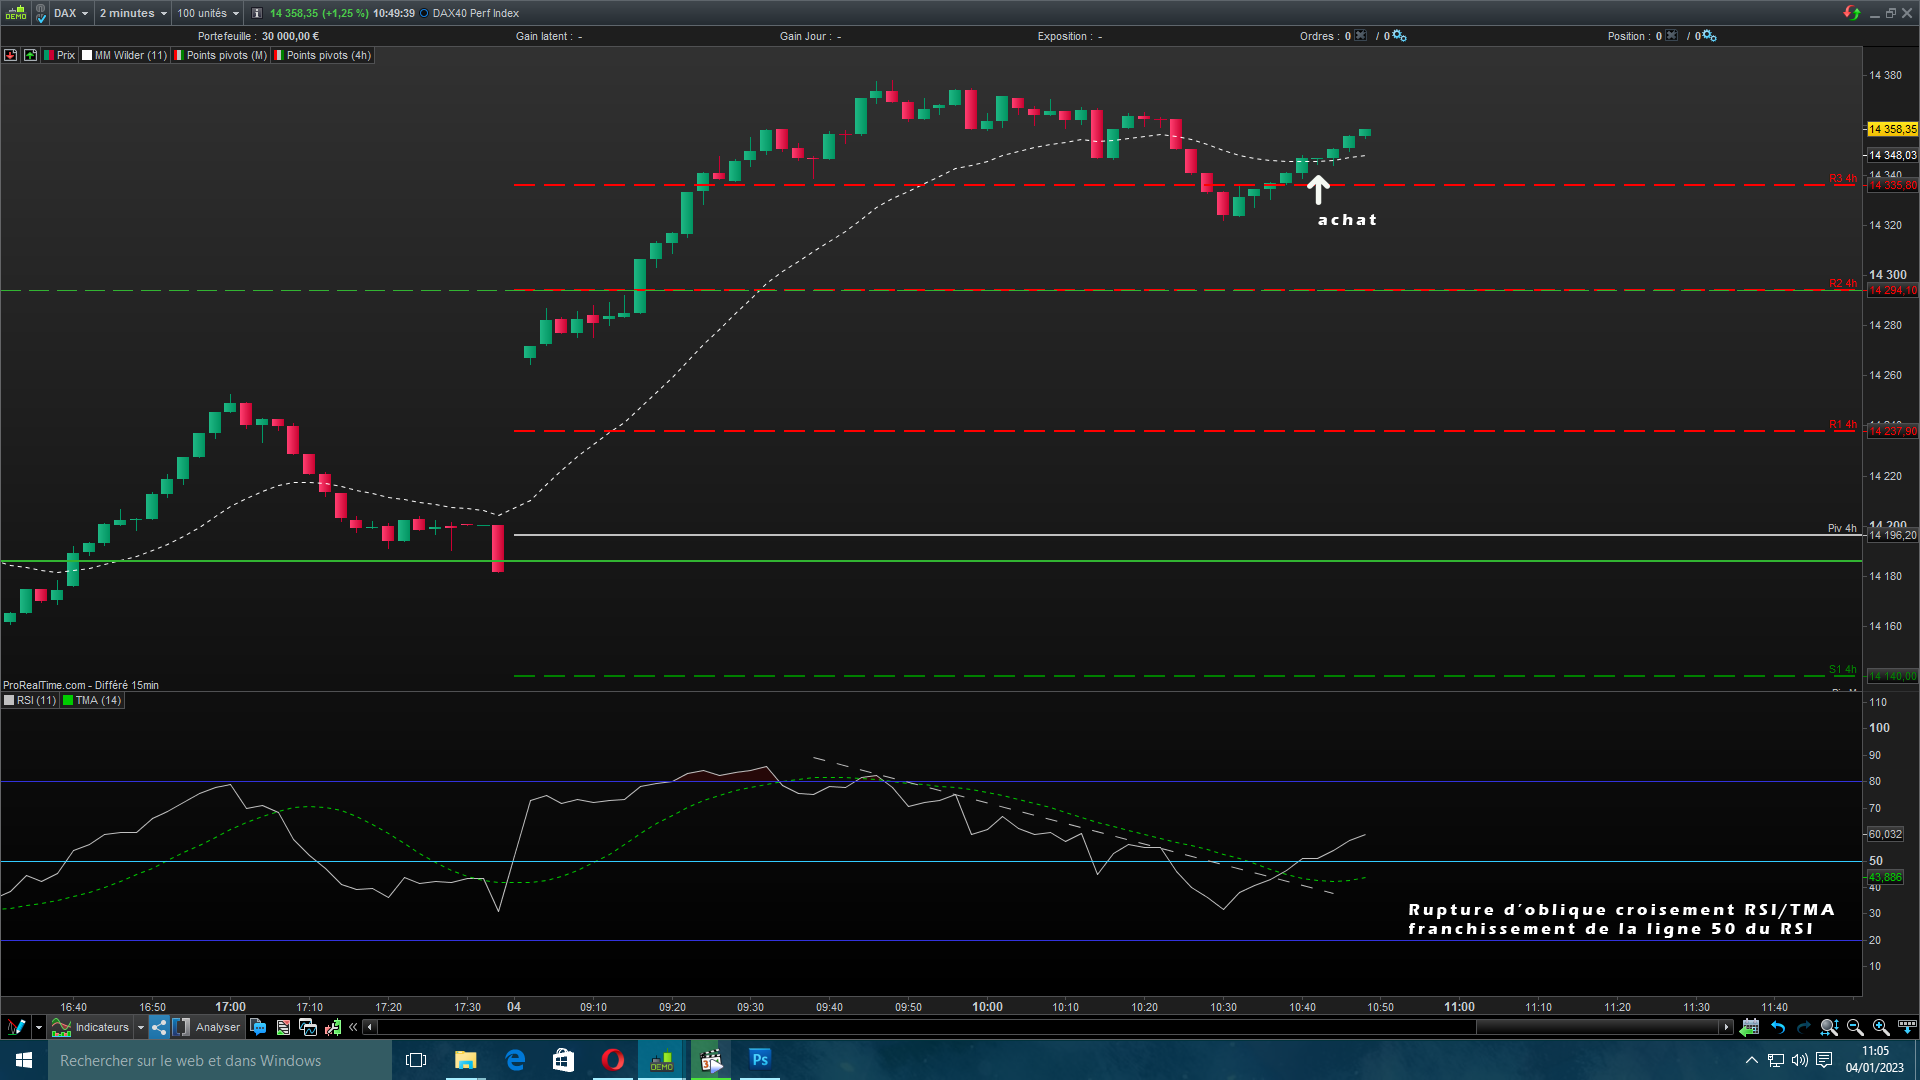1920x1080 pixels.
Task: Click the auto-fit zoom magnifier icon
Action: tap(1829, 1027)
